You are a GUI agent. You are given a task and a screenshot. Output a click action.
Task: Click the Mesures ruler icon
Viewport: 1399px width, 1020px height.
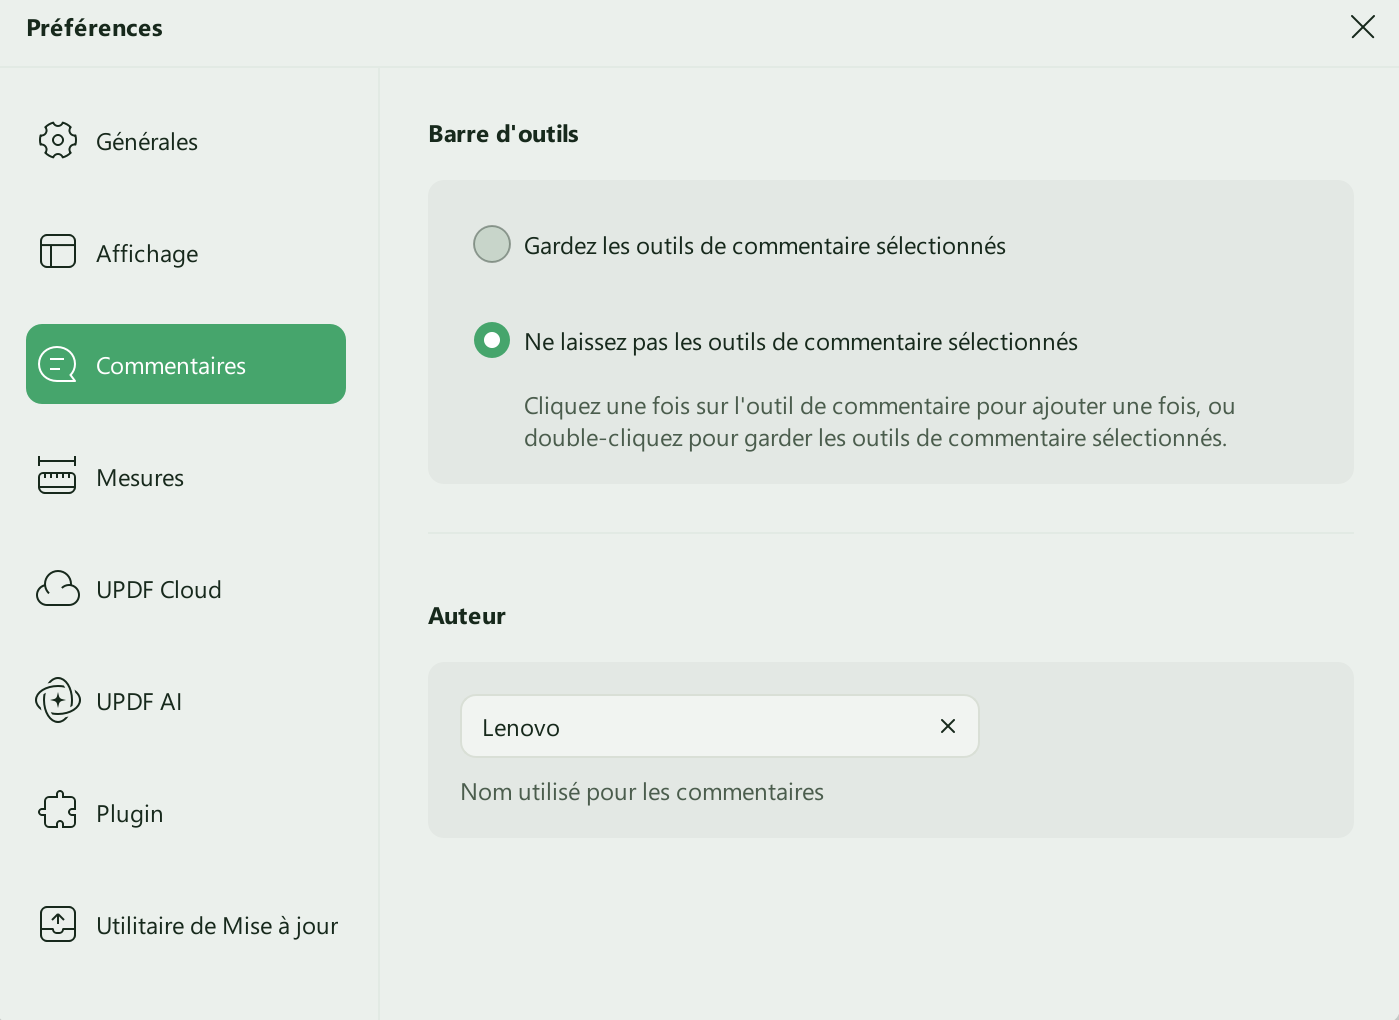57,476
